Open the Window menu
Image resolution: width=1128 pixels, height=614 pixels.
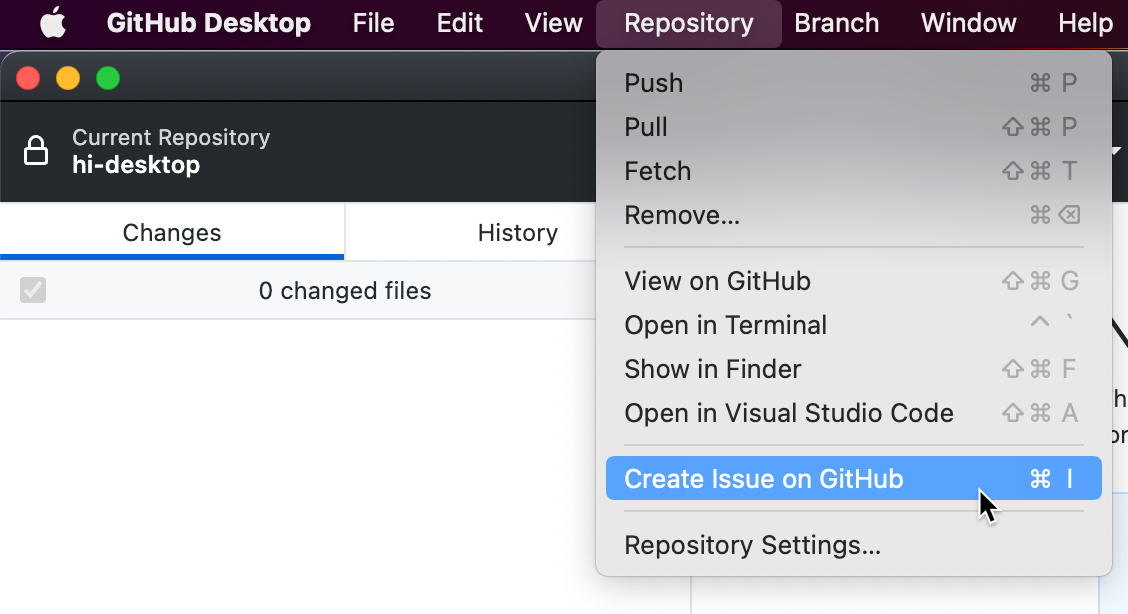tap(967, 22)
